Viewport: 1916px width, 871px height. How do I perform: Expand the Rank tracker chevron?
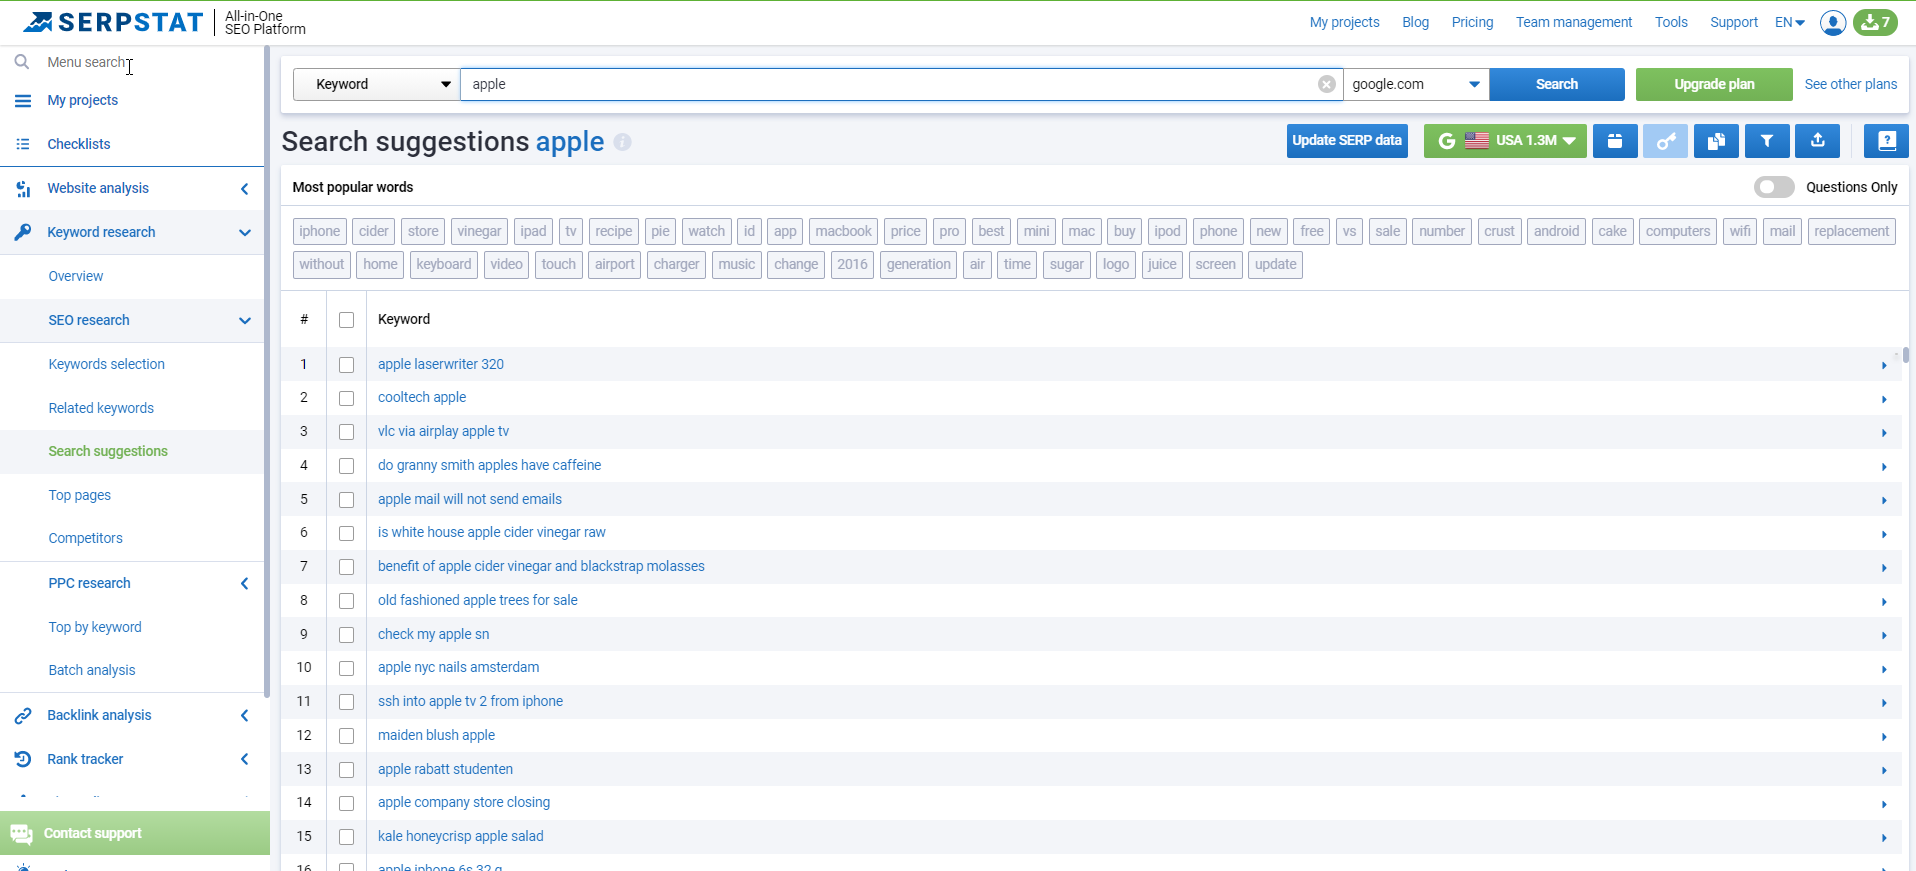pyautogui.click(x=244, y=759)
